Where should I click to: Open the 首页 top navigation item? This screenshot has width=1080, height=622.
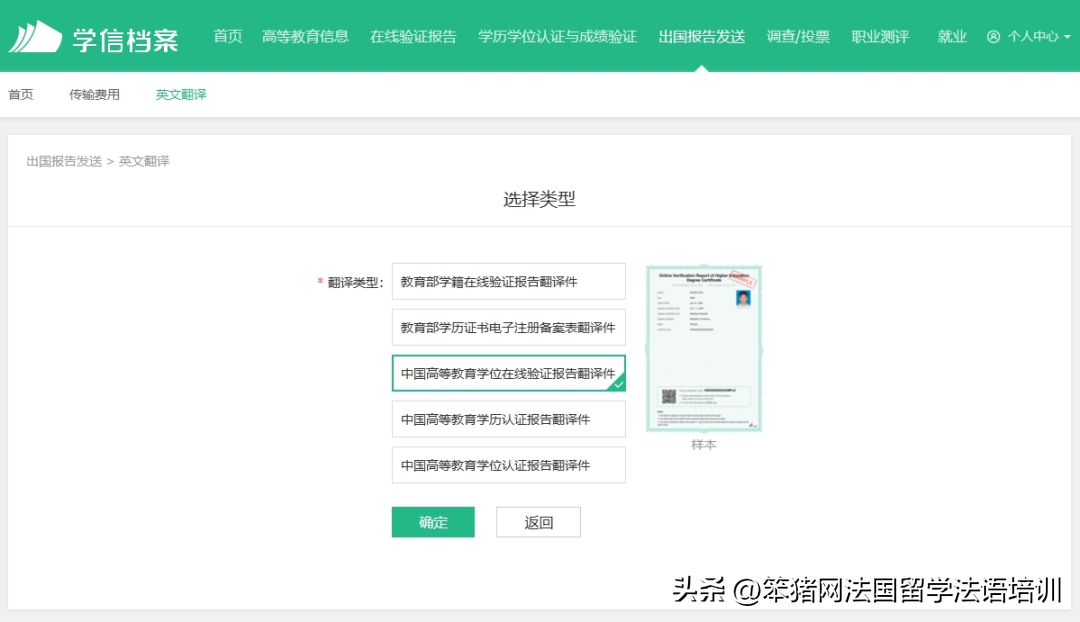point(228,37)
